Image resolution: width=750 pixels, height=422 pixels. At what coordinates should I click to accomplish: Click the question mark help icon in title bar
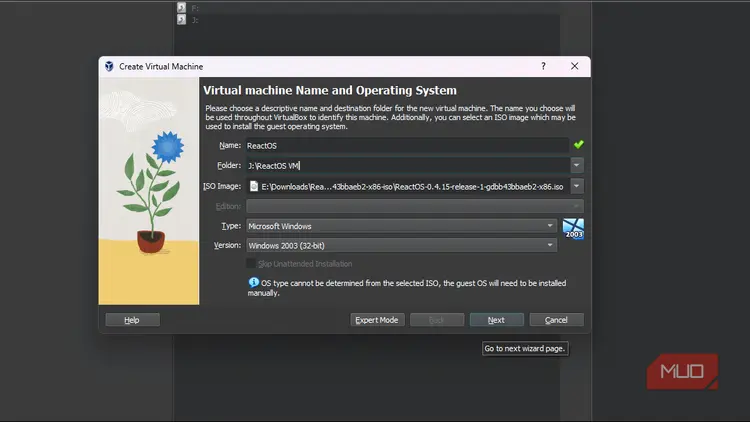coord(543,66)
